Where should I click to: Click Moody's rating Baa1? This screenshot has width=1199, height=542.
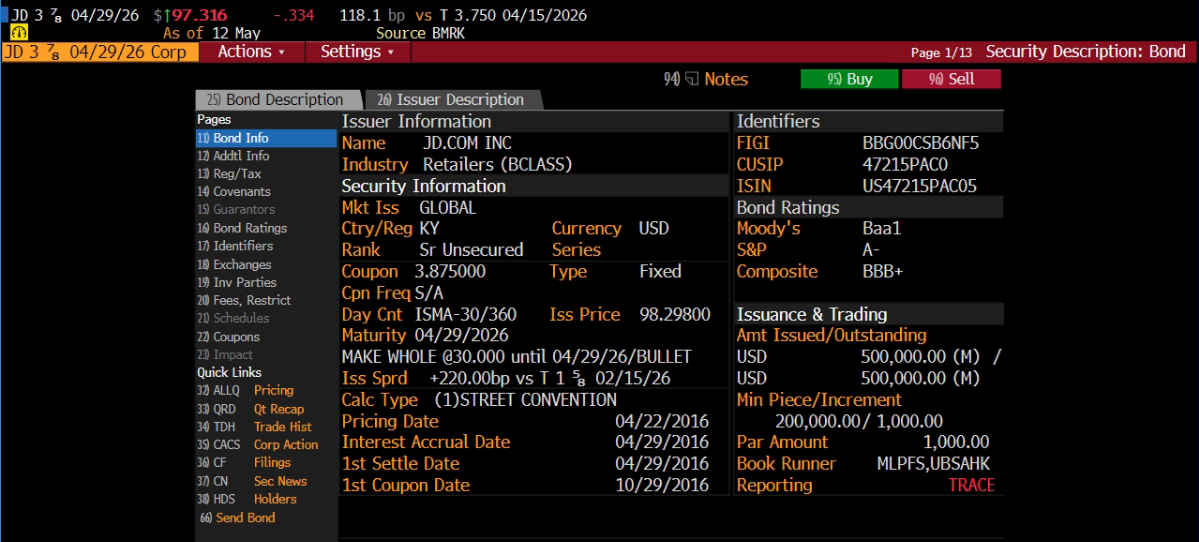point(882,229)
